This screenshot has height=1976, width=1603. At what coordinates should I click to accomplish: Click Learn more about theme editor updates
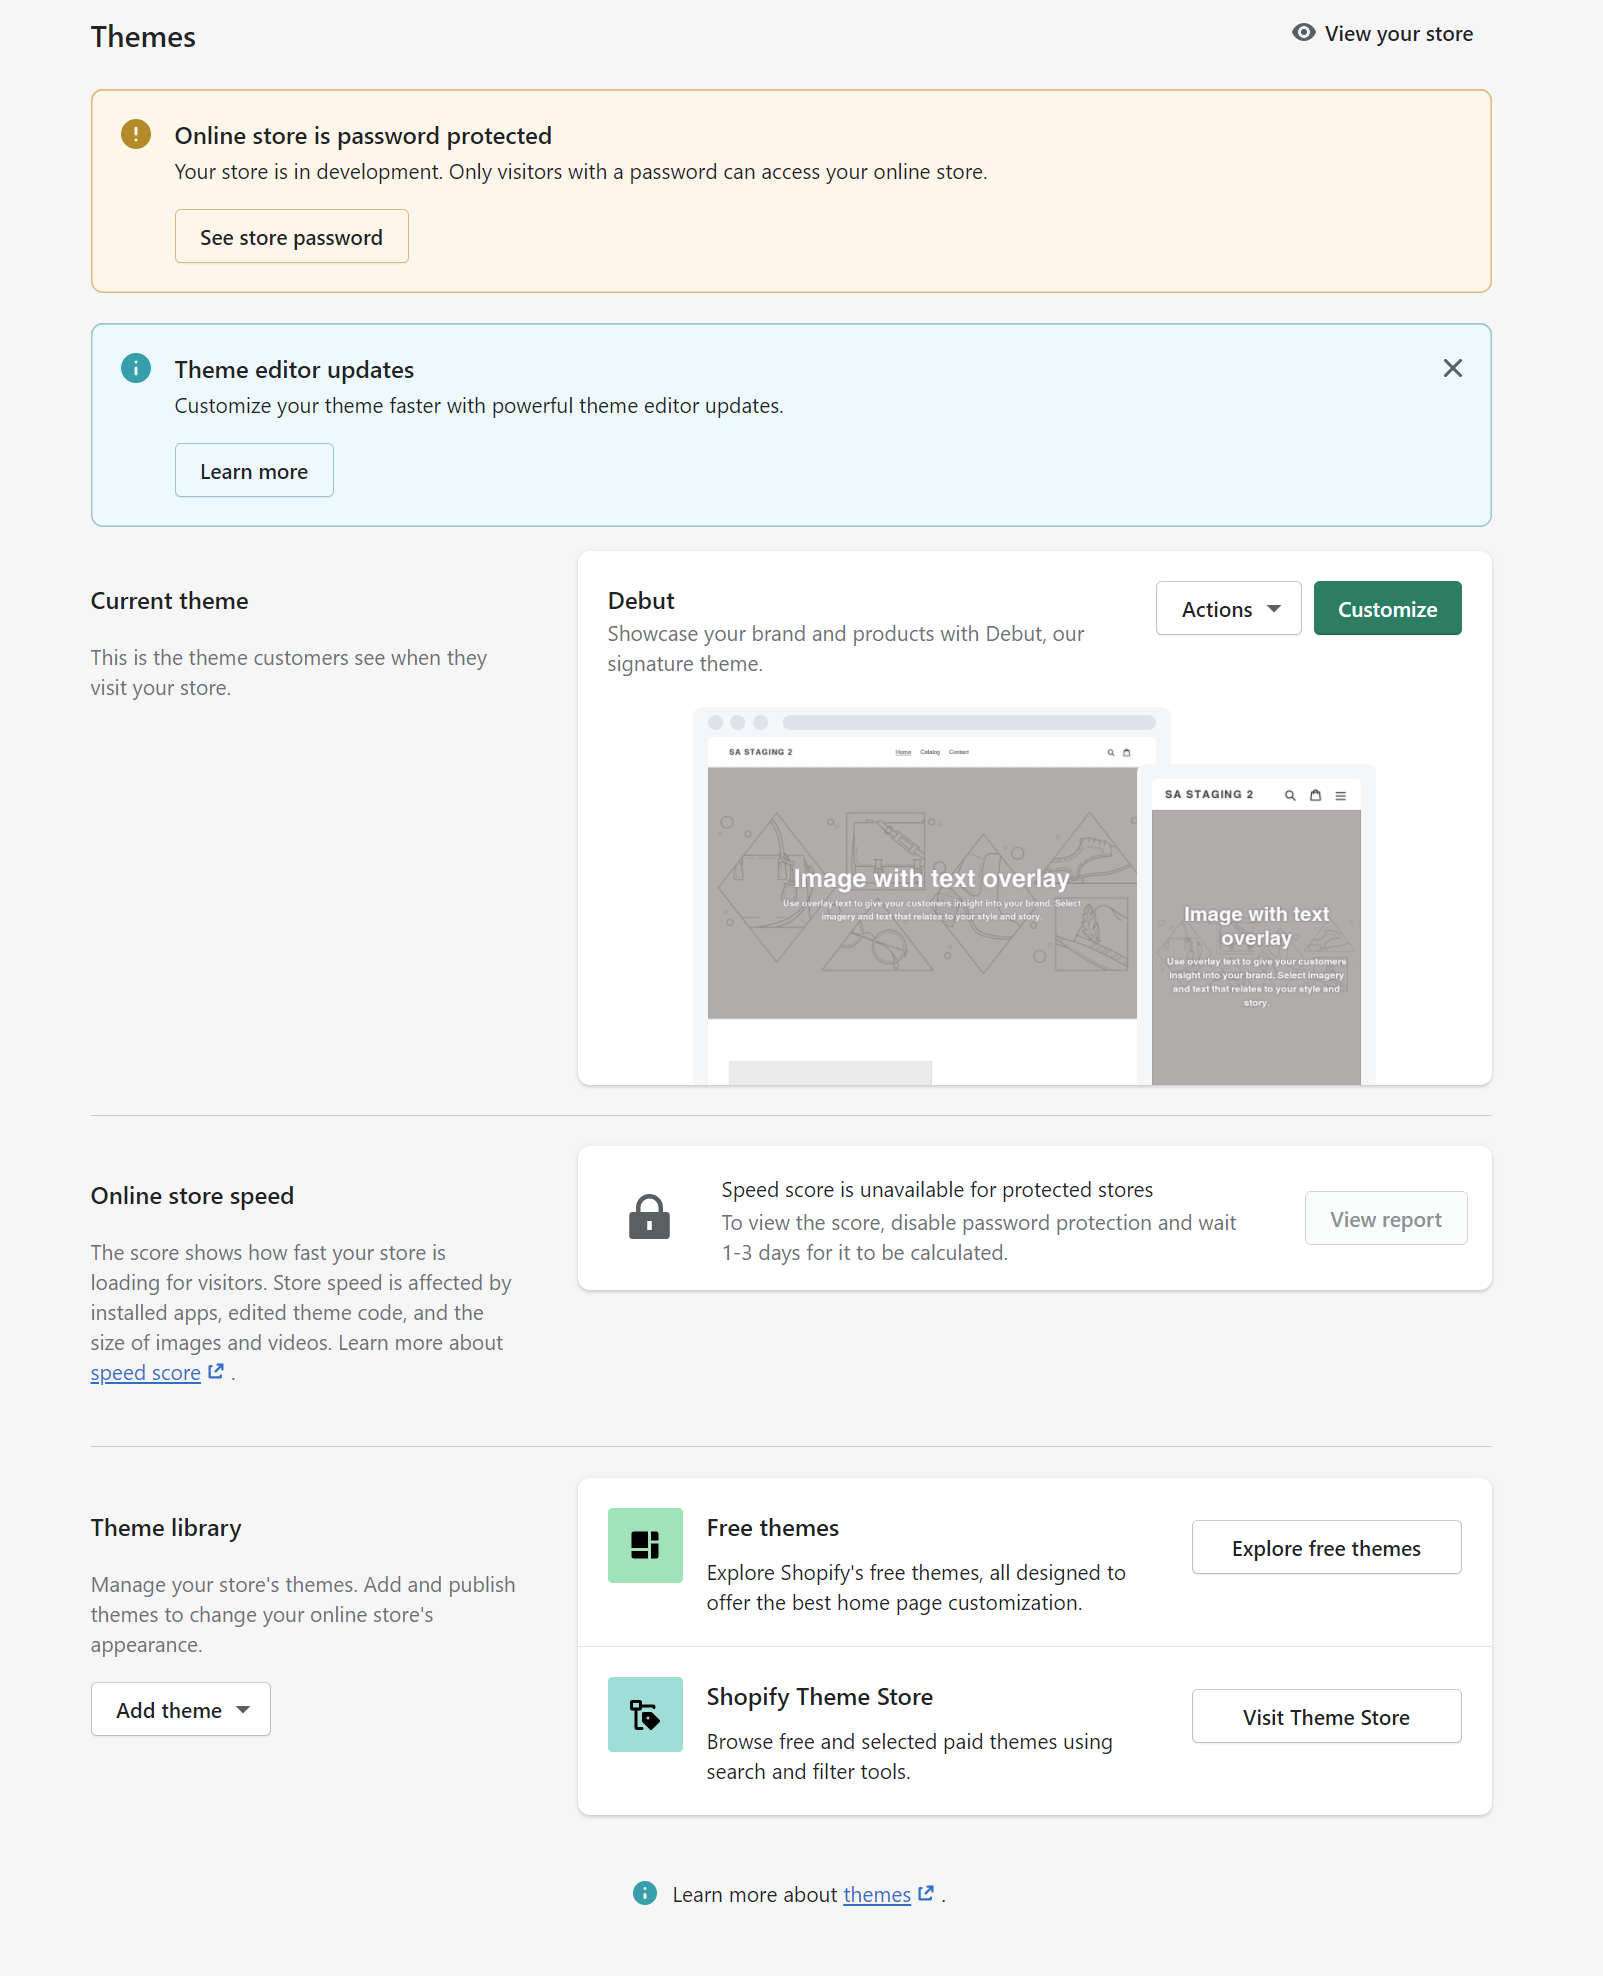[253, 470]
